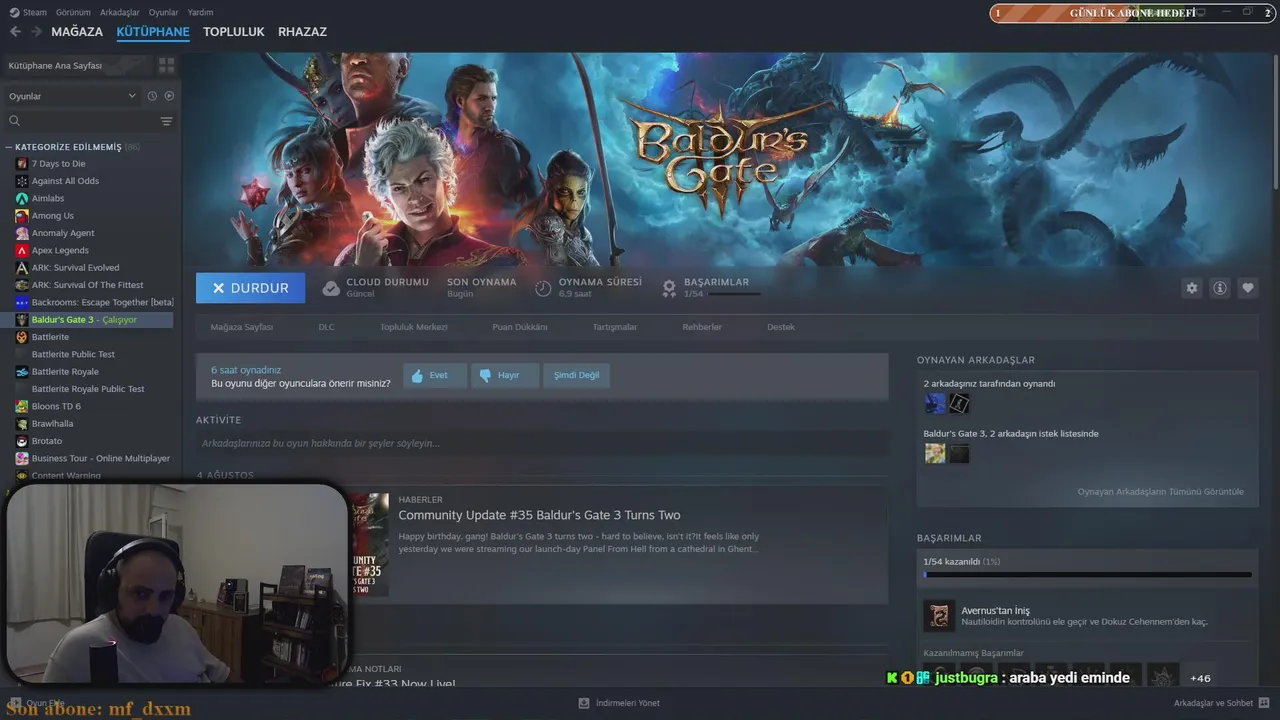This screenshot has height=720, width=1280.
Task: Open advanced filter options icon
Action: (x=166, y=121)
